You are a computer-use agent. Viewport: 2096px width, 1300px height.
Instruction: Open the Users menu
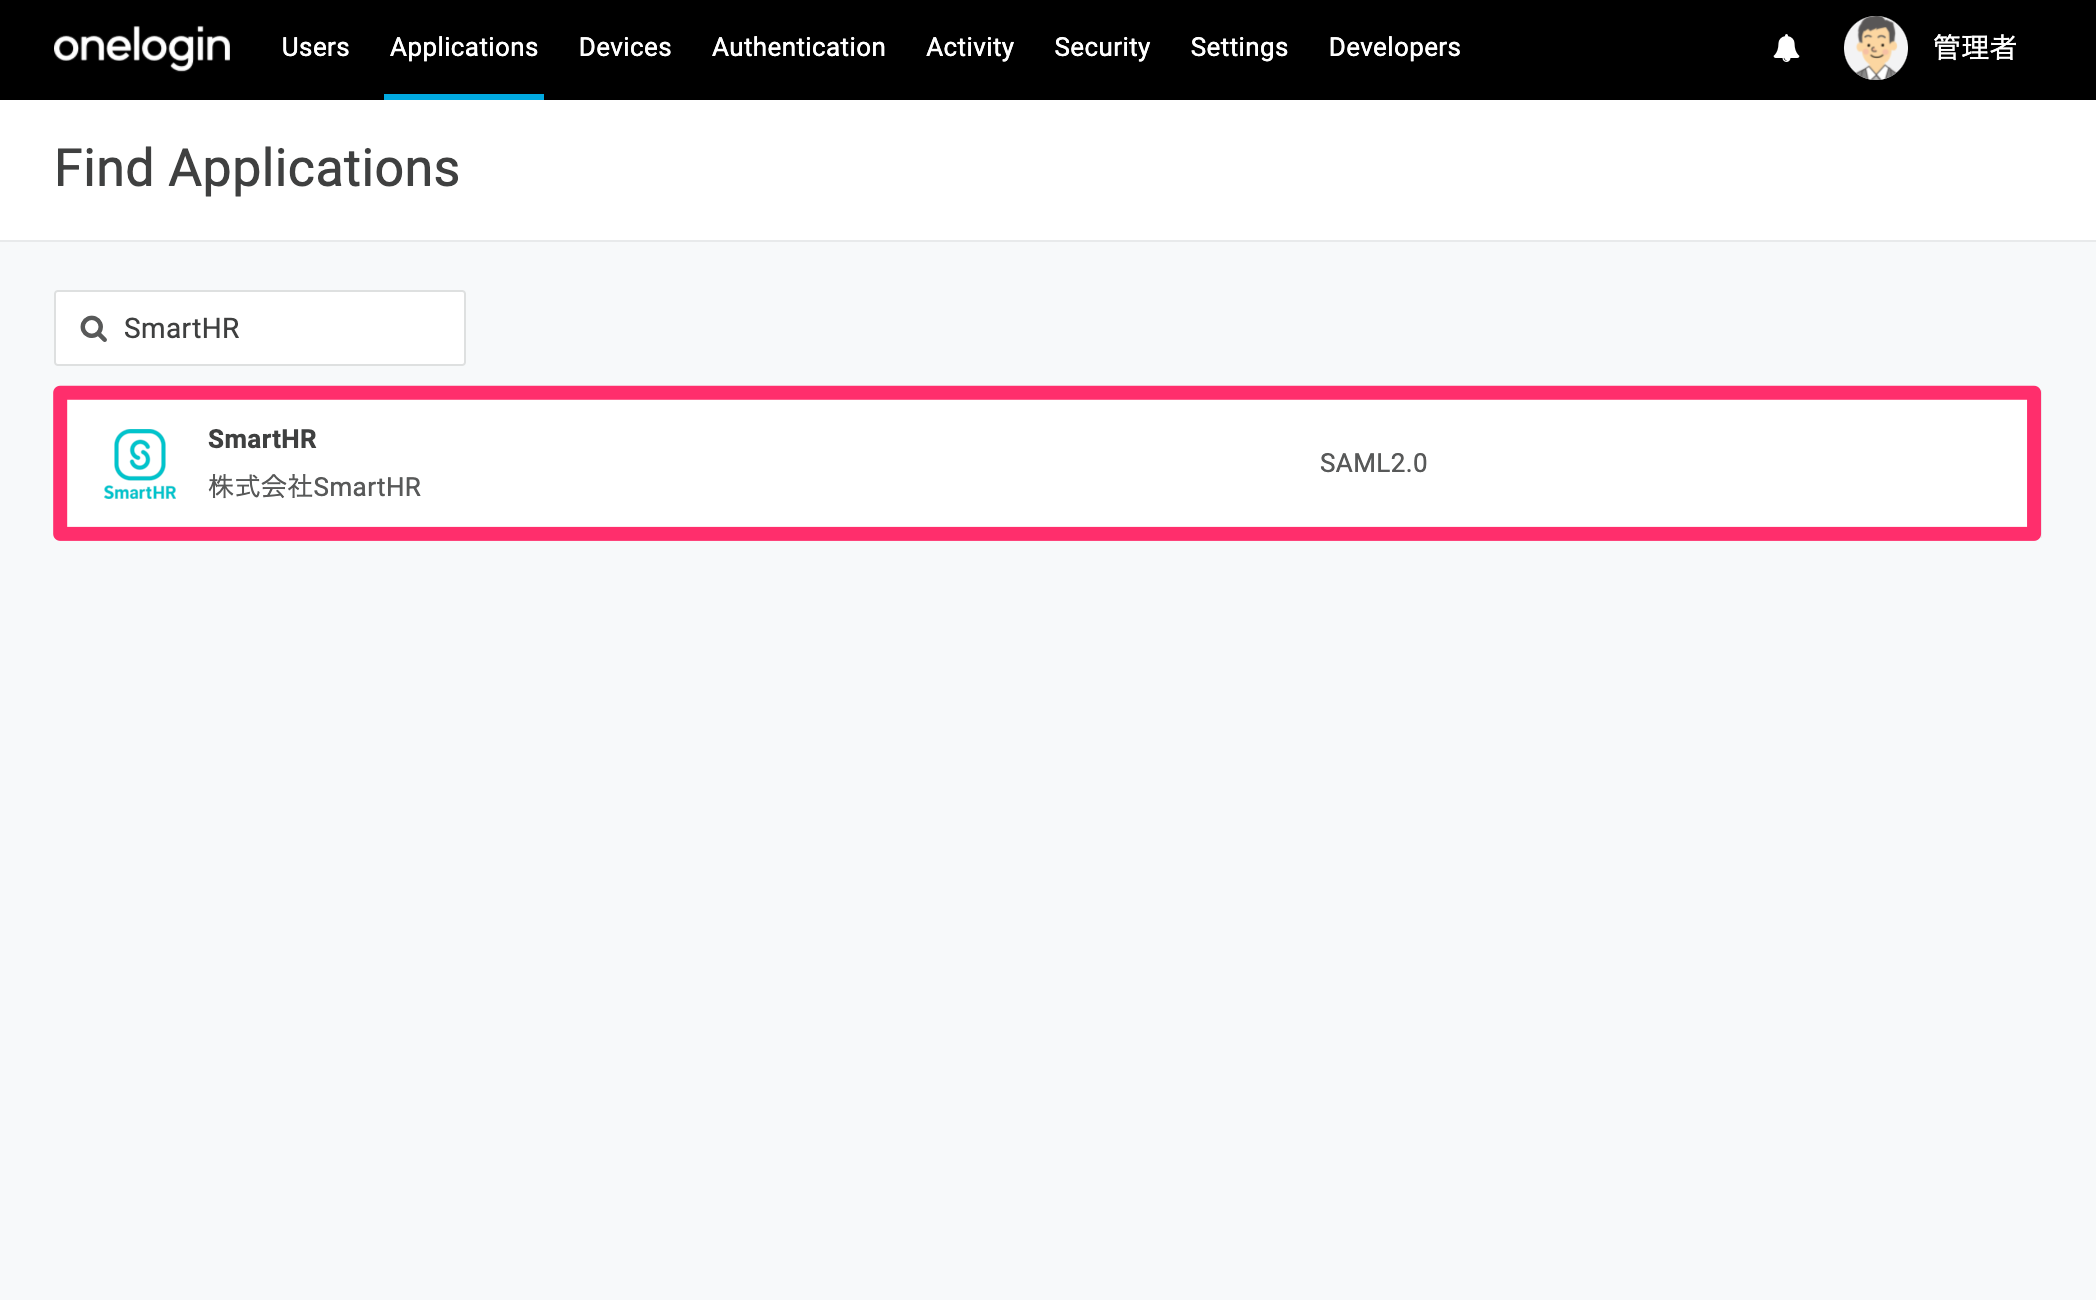315,47
